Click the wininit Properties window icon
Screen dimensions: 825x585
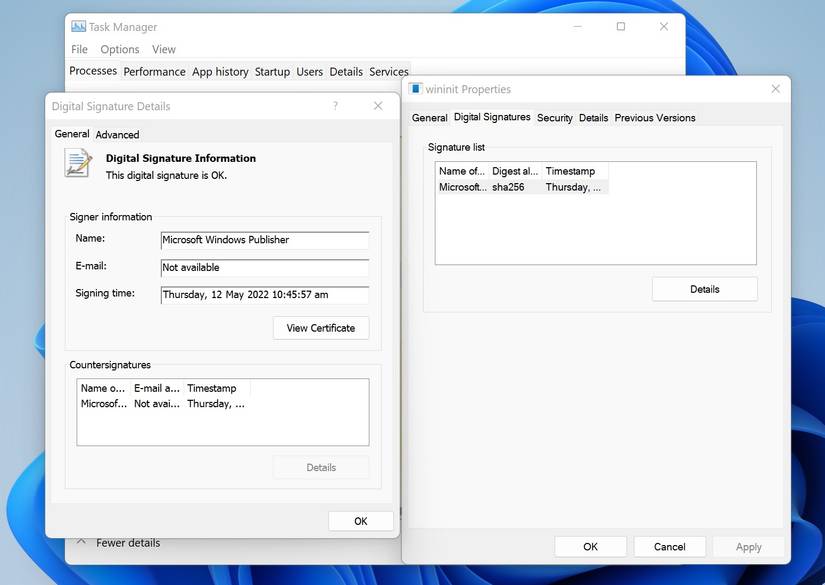click(414, 88)
